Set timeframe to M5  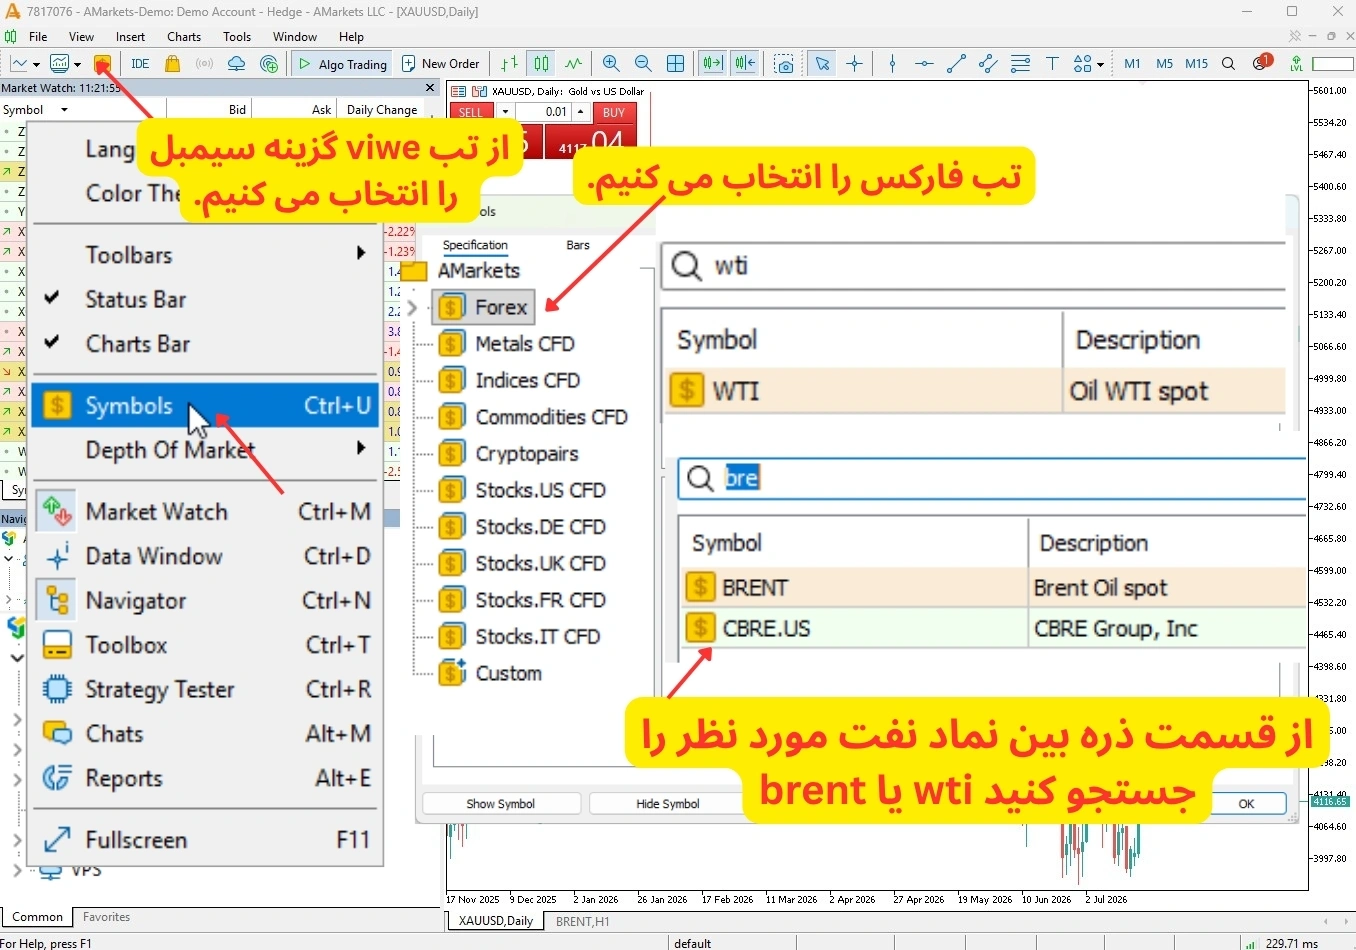click(1165, 63)
